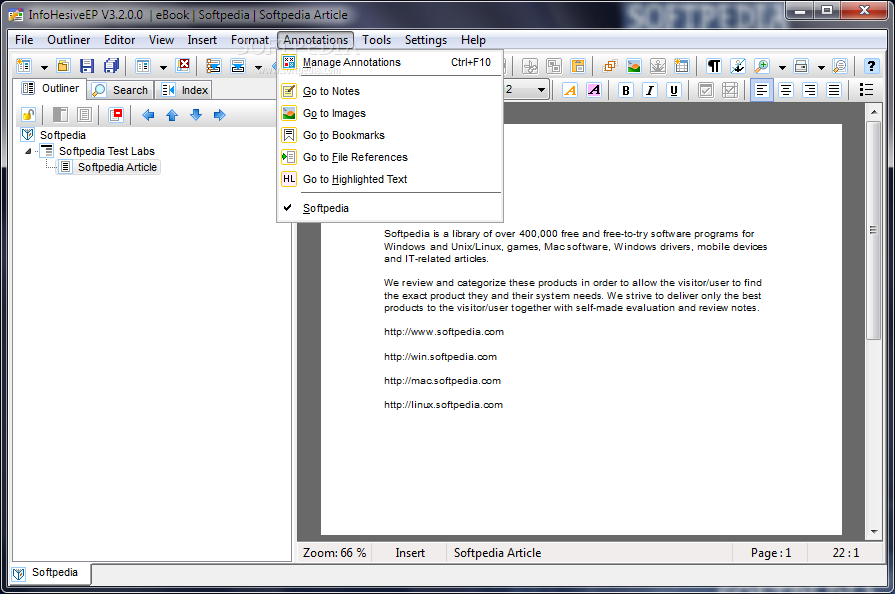The image size is (895, 594).
Task: Toggle the Softpedia checked menu entry
Action: (x=390, y=208)
